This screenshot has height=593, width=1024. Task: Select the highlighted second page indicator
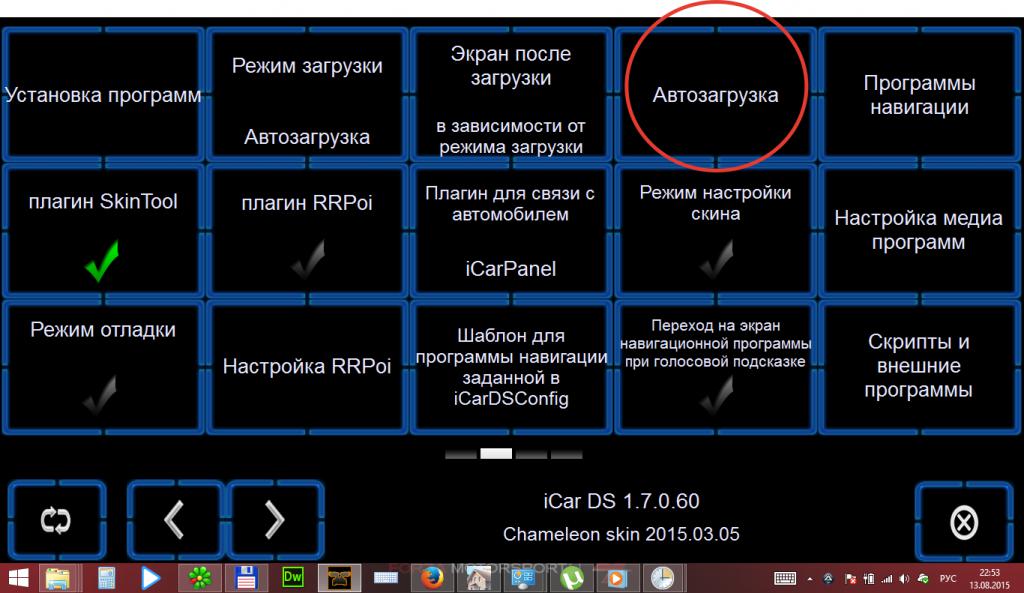(x=496, y=454)
